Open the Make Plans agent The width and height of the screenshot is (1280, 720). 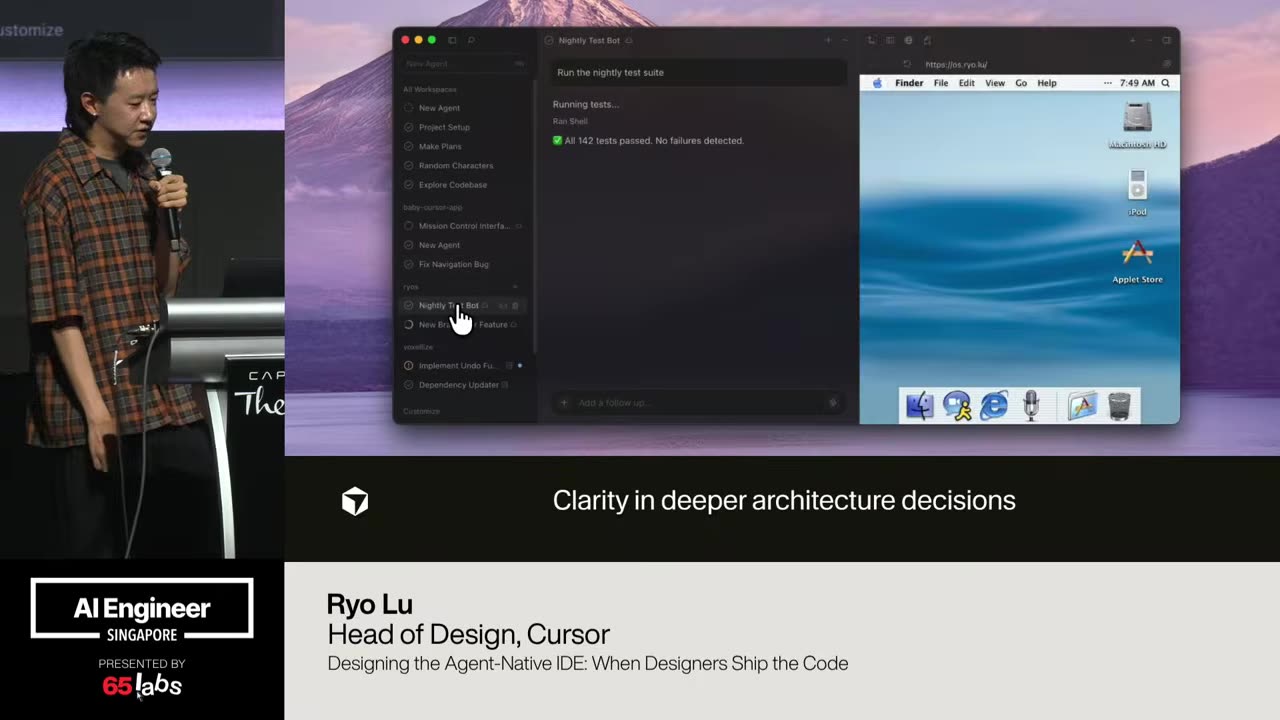(x=464, y=146)
